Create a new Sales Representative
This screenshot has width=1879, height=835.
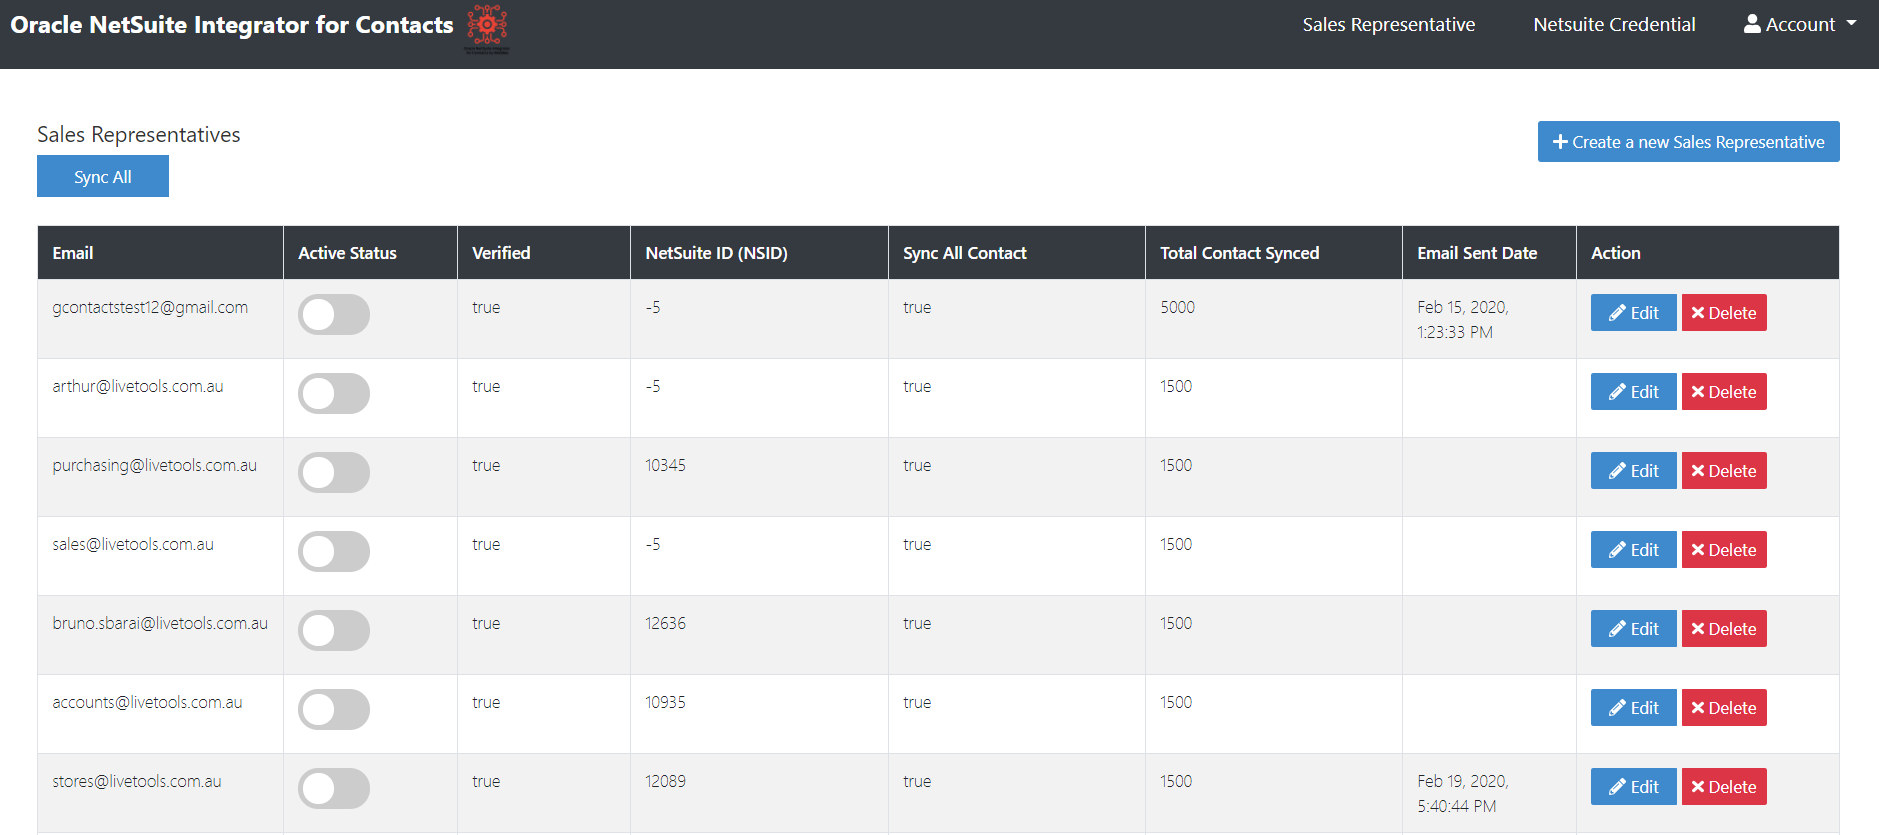pyautogui.click(x=1688, y=142)
